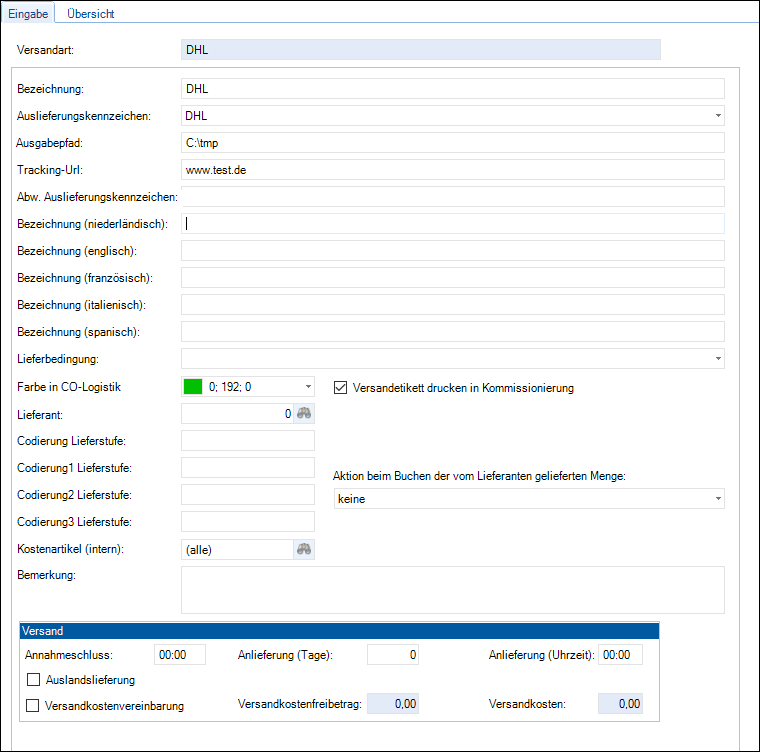Check the Versandkostenvereinbarung option

pyautogui.click(x=33, y=705)
